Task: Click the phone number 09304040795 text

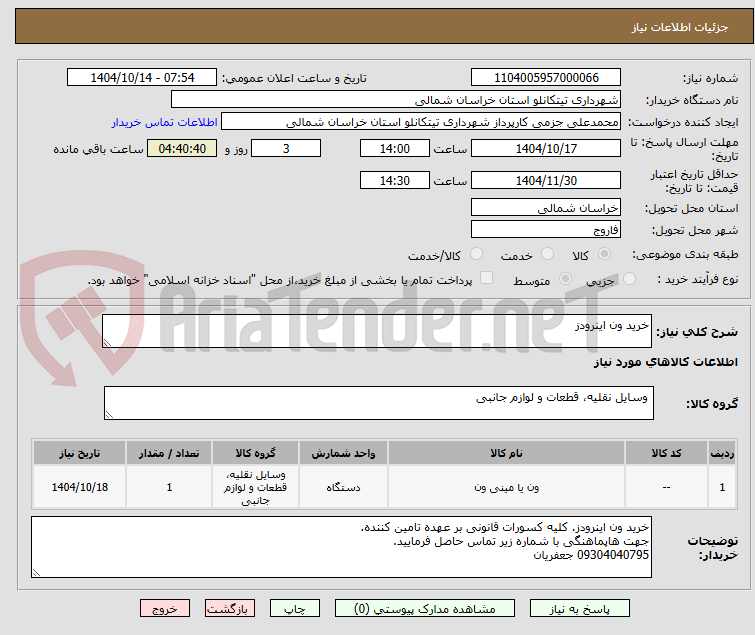Action: 613,555
